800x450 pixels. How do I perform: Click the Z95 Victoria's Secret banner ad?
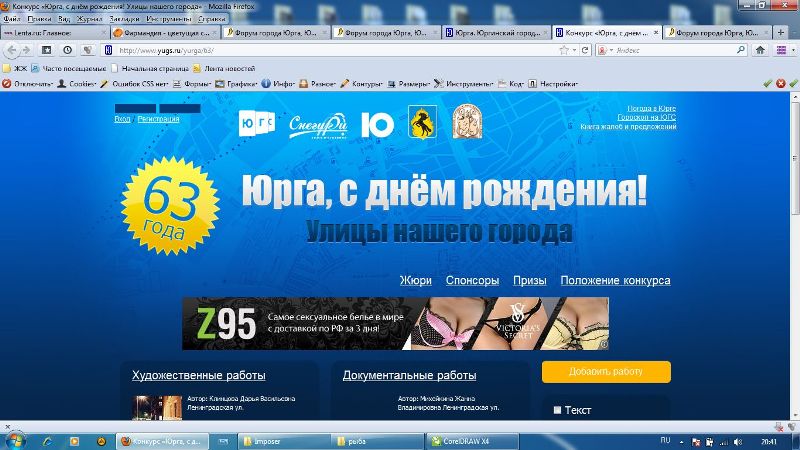(x=395, y=323)
